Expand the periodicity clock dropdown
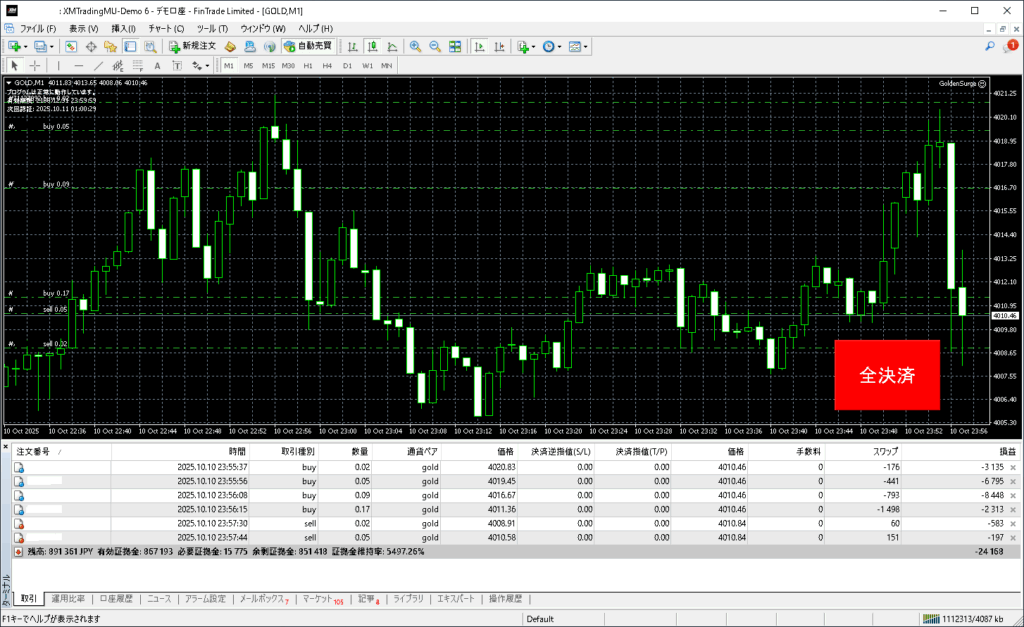The width and height of the screenshot is (1024, 627). click(560, 46)
